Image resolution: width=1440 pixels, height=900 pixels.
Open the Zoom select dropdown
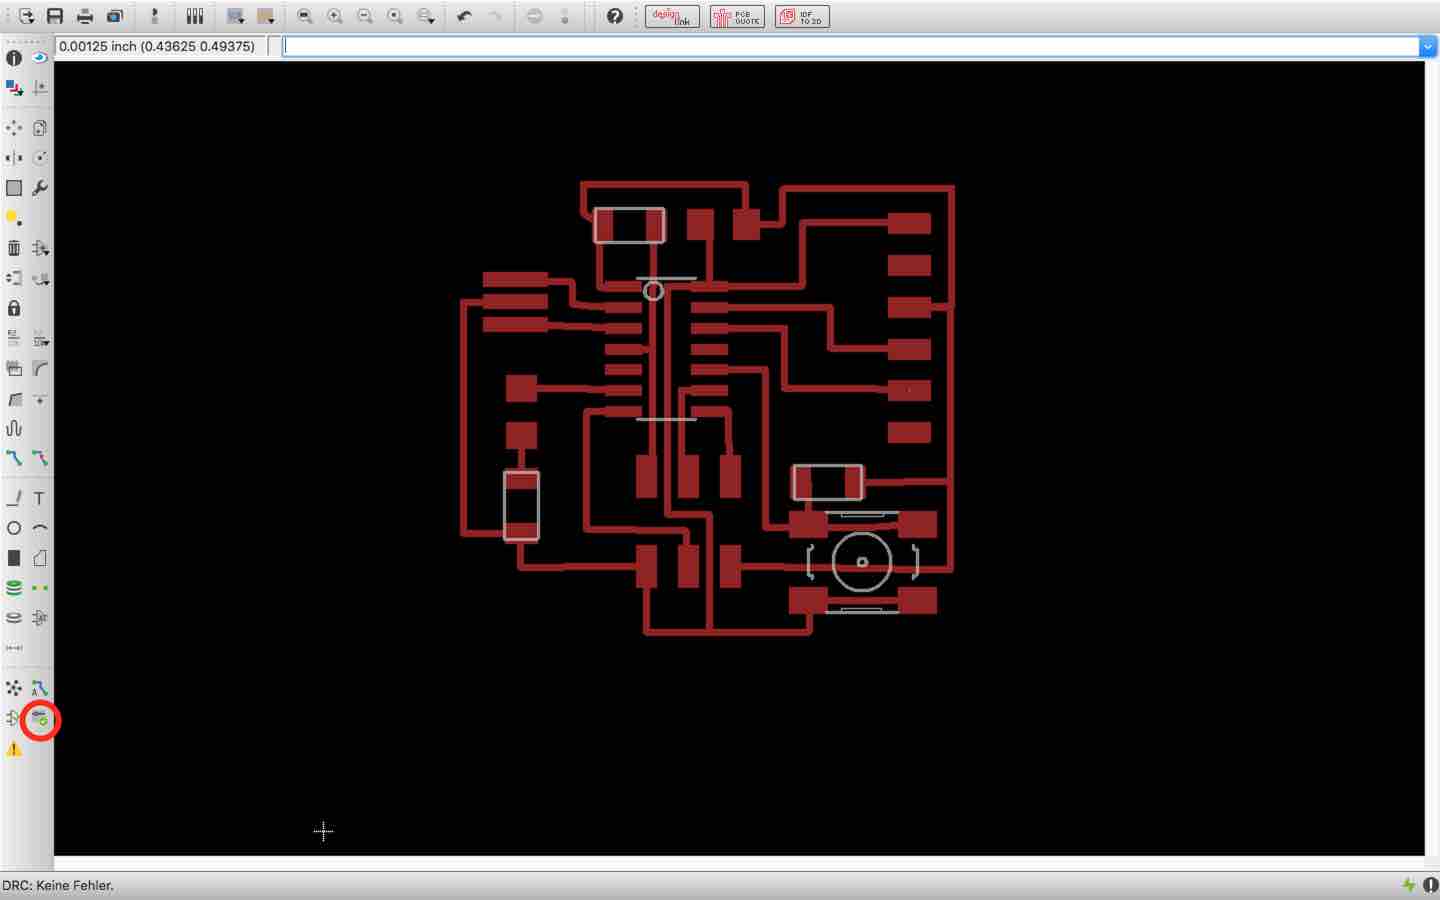426,16
